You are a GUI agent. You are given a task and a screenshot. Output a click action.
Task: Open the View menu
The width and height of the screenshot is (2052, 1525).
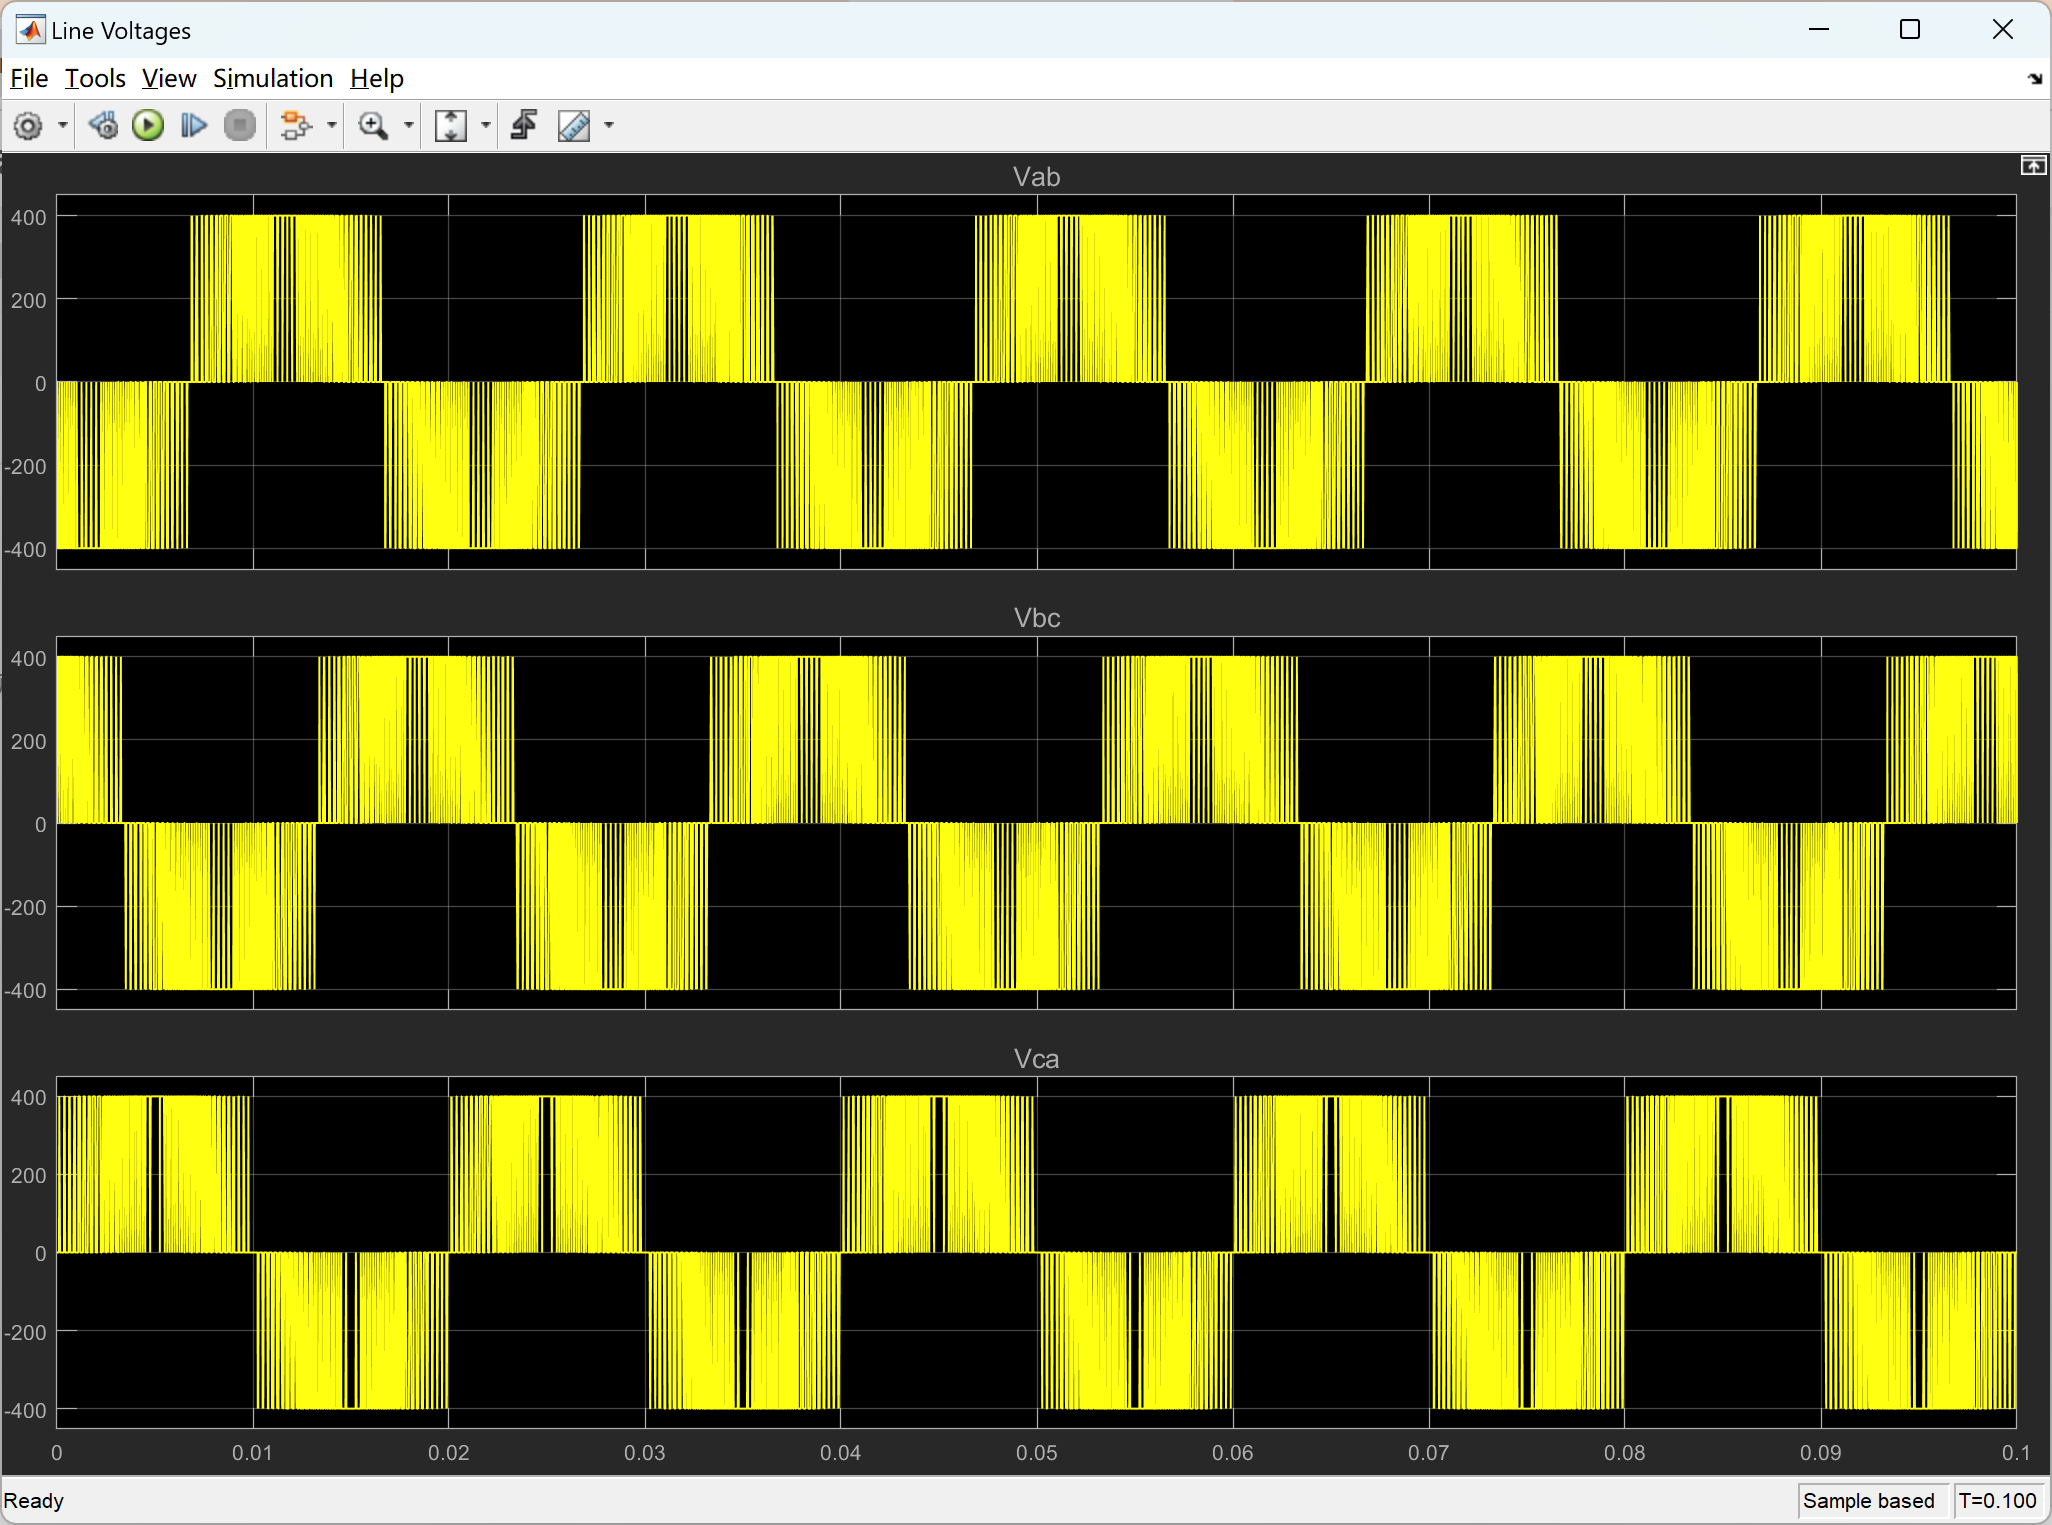point(168,78)
